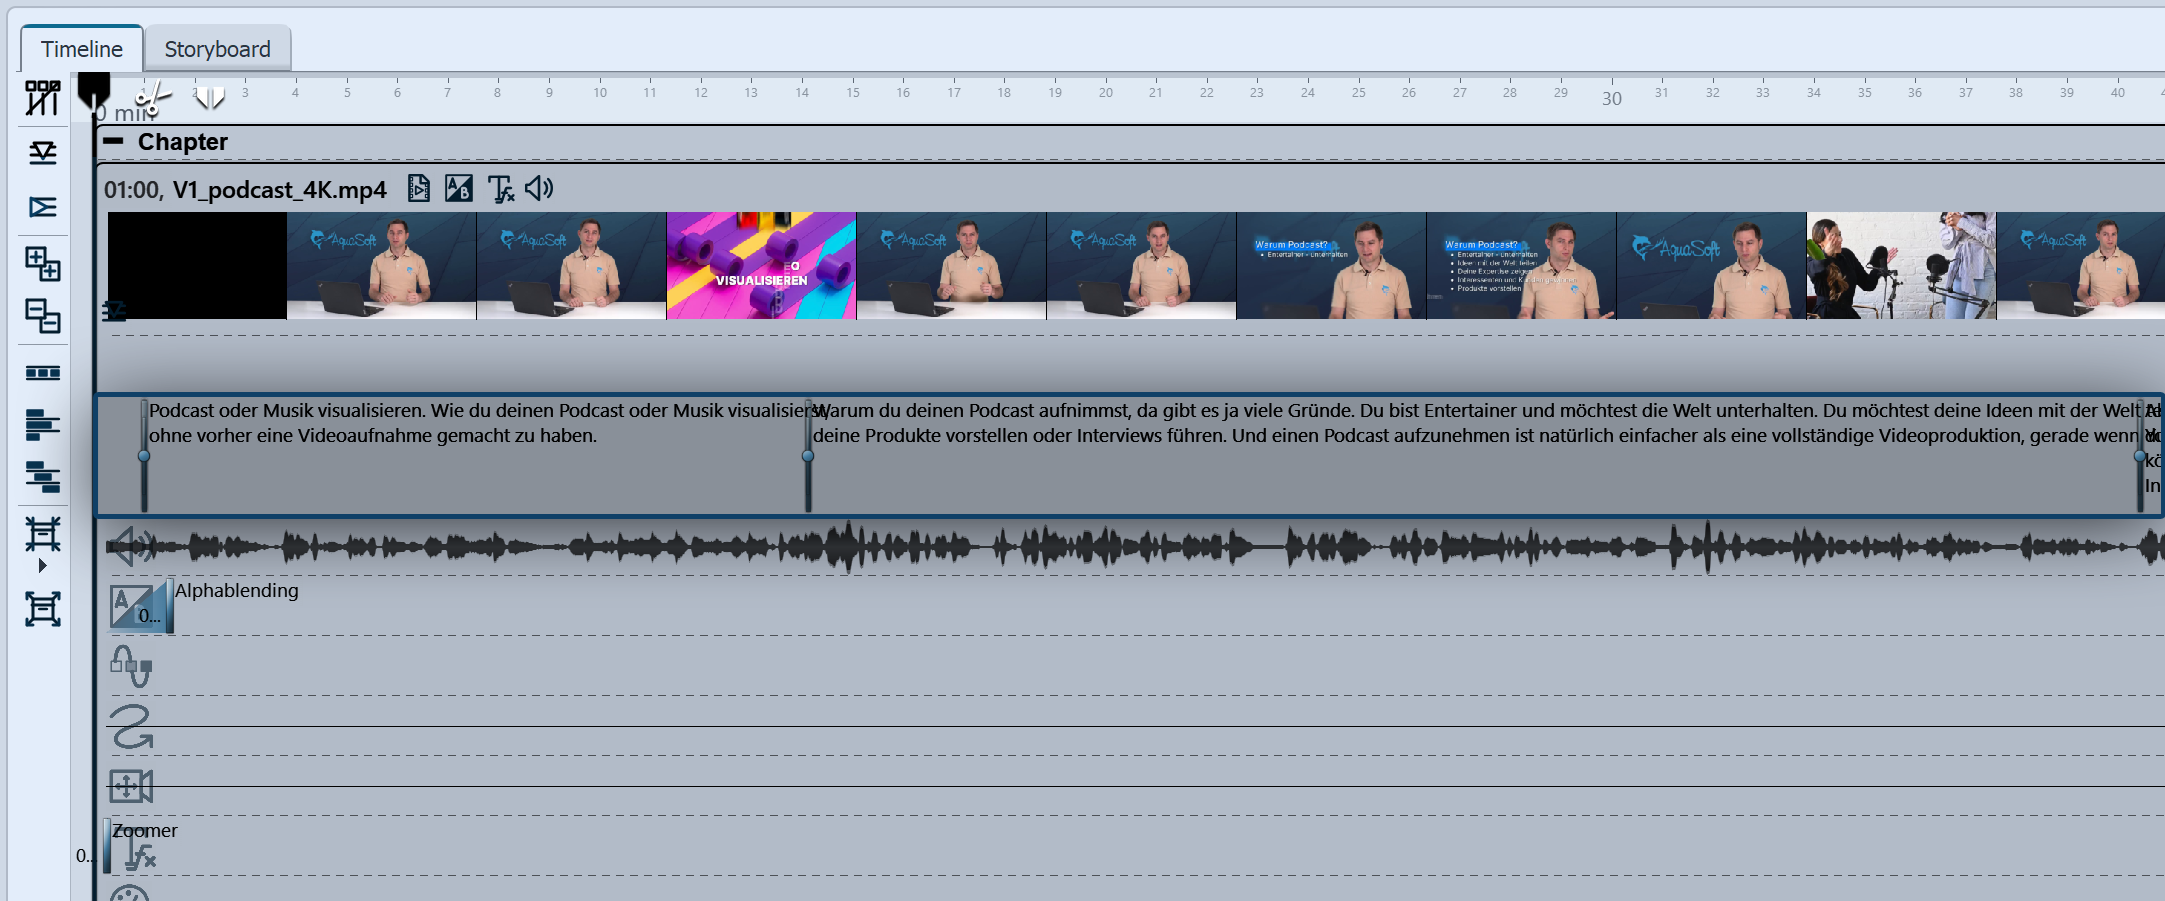Expand the small arrow under the crop tool icon
Viewport: 2165px width, 901px height.
[x=44, y=567]
